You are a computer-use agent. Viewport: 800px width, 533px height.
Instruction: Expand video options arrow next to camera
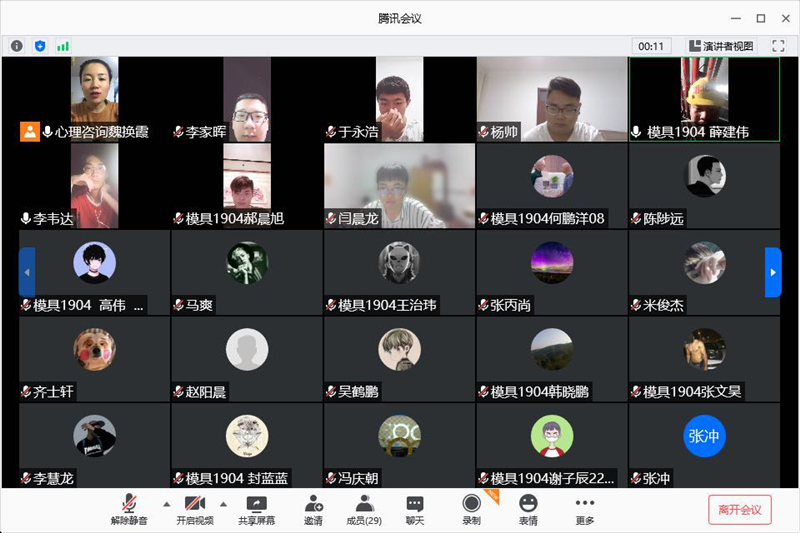pos(223,504)
